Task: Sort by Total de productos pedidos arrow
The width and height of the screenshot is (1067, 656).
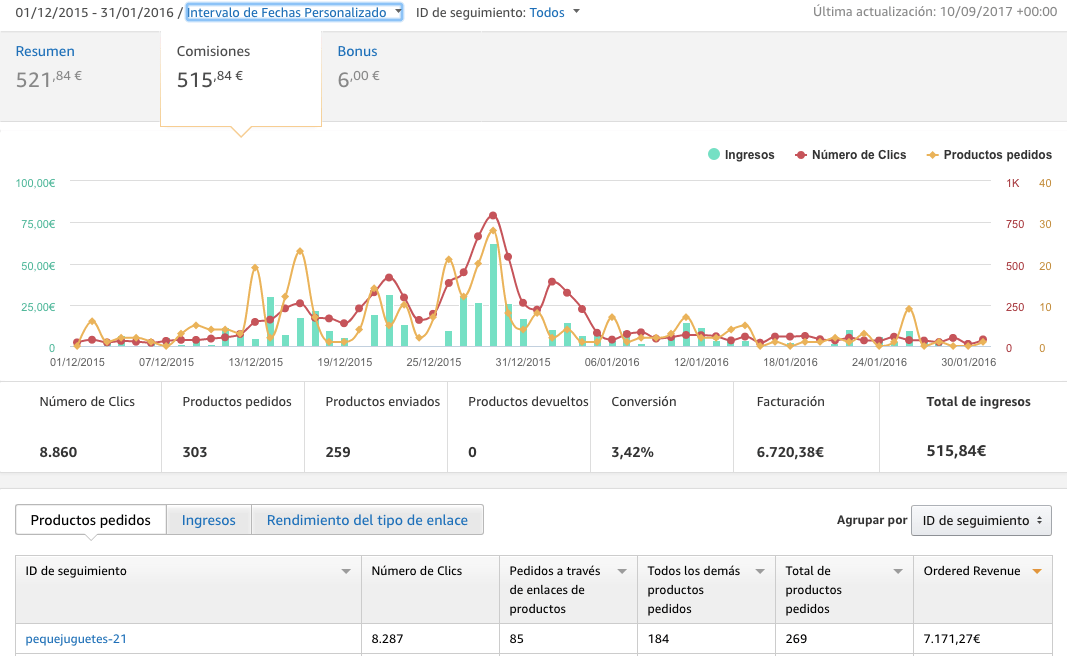Action: (x=898, y=572)
